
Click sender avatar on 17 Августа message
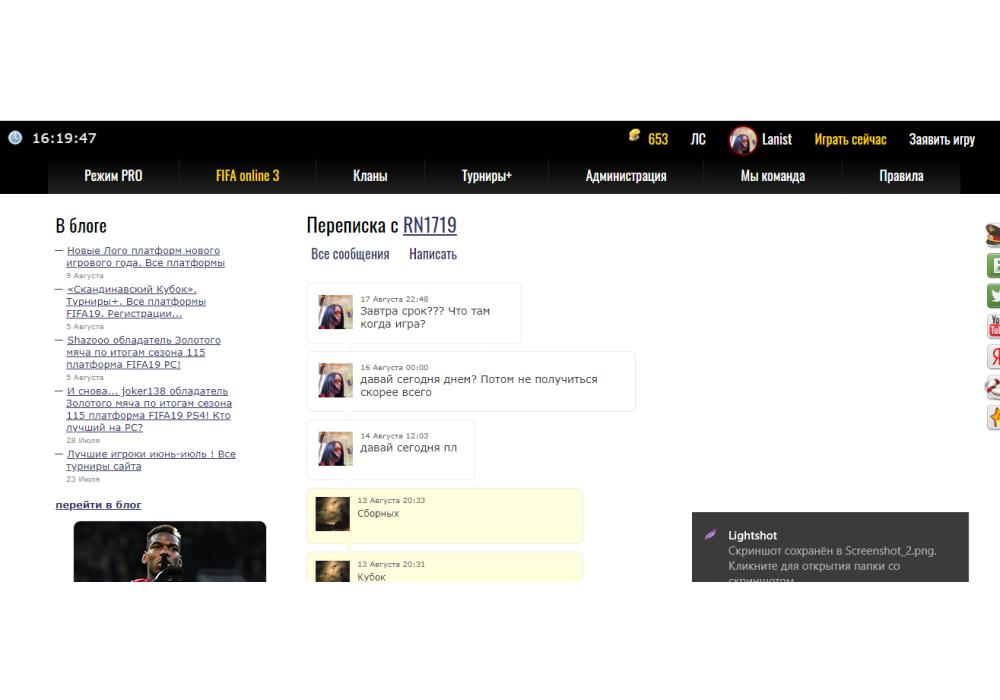pos(335,312)
